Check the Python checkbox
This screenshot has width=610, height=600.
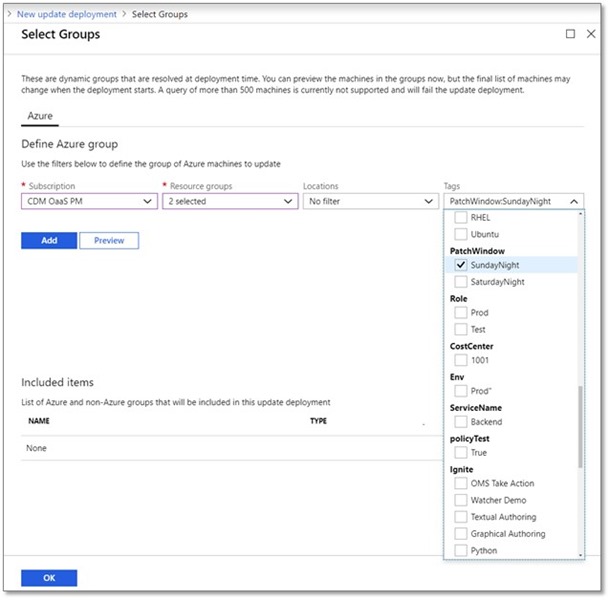(461, 550)
